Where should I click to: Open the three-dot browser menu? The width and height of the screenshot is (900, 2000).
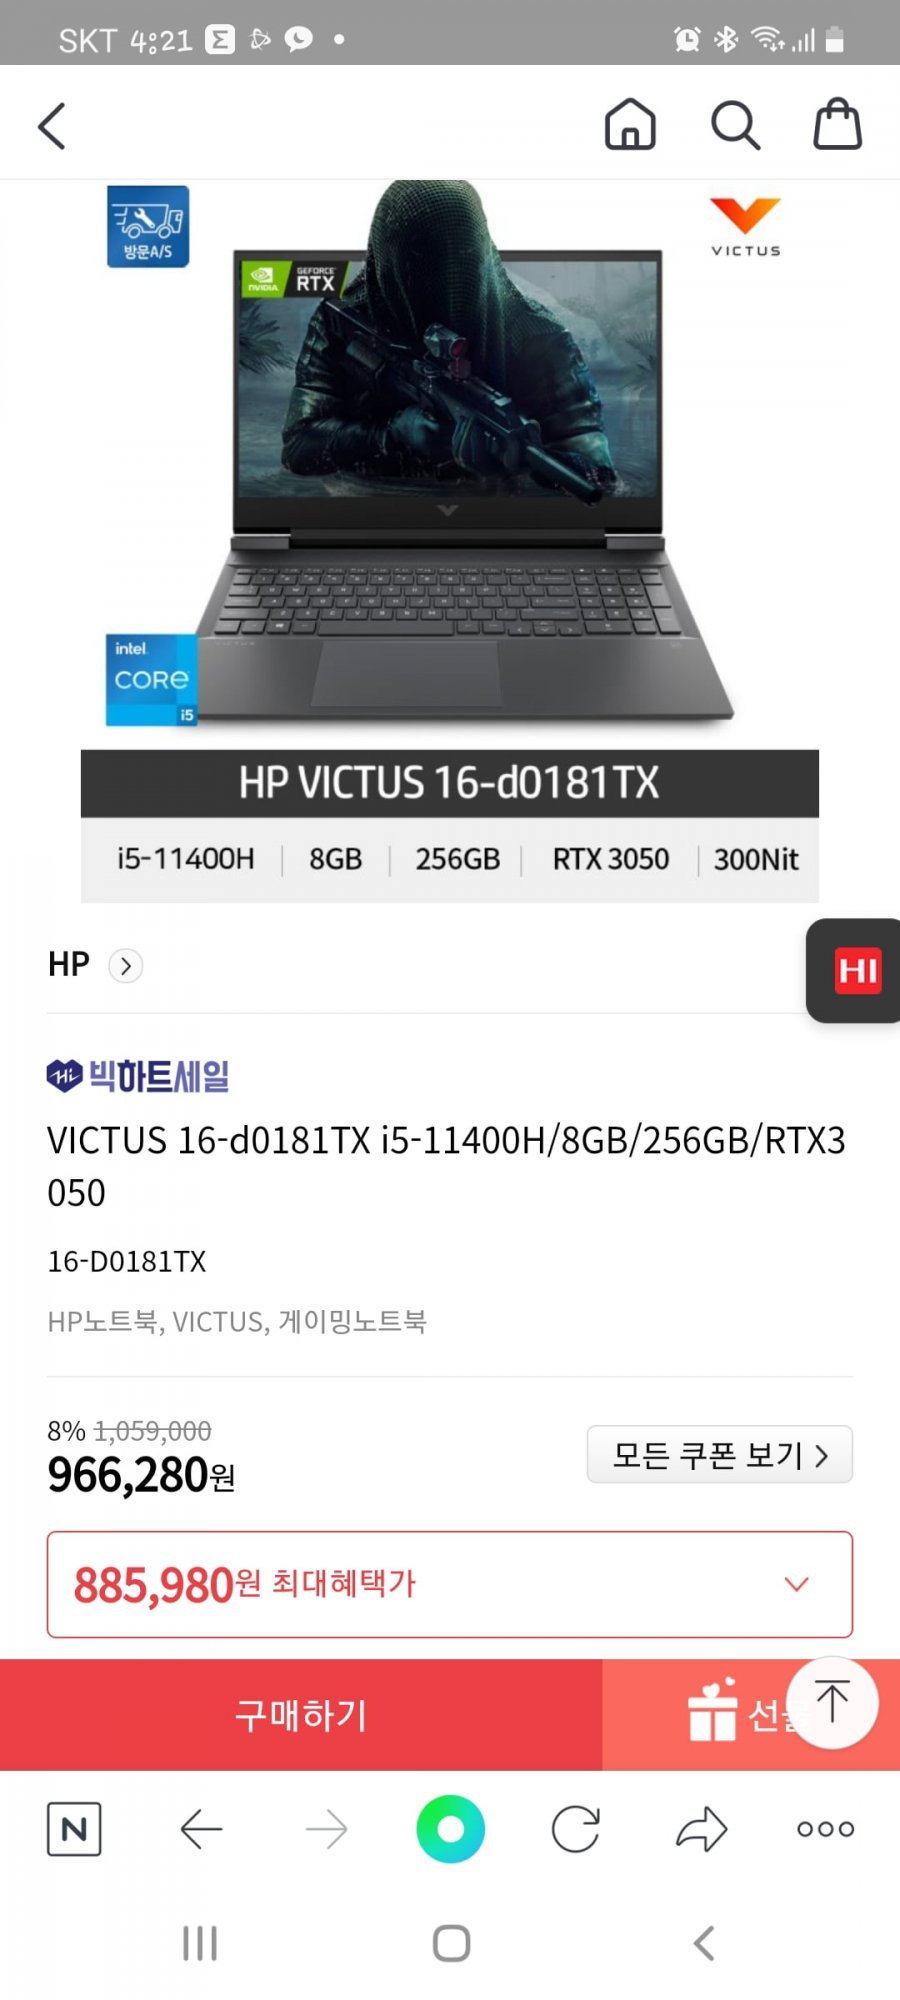[x=826, y=1829]
